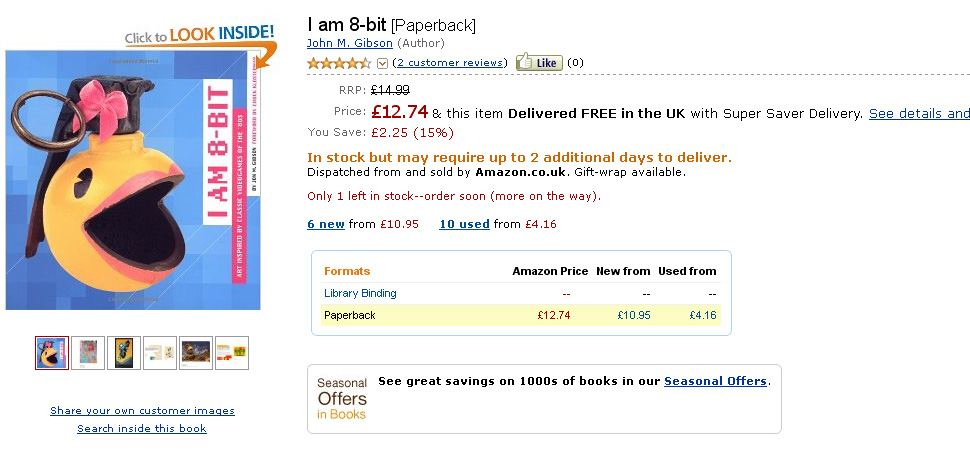Select the Paperback format row
The height and width of the screenshot is (451, 970).
(349, 316)
